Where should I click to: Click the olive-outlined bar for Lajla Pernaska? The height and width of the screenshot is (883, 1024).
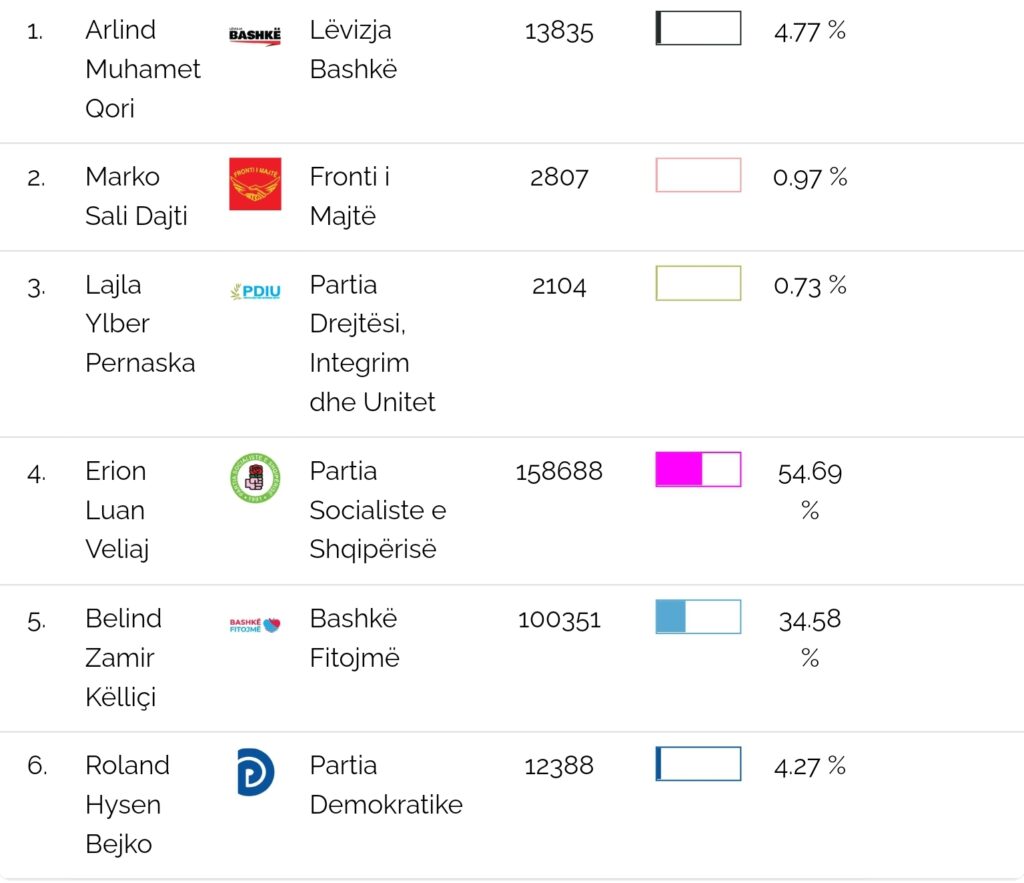[698, 283]
